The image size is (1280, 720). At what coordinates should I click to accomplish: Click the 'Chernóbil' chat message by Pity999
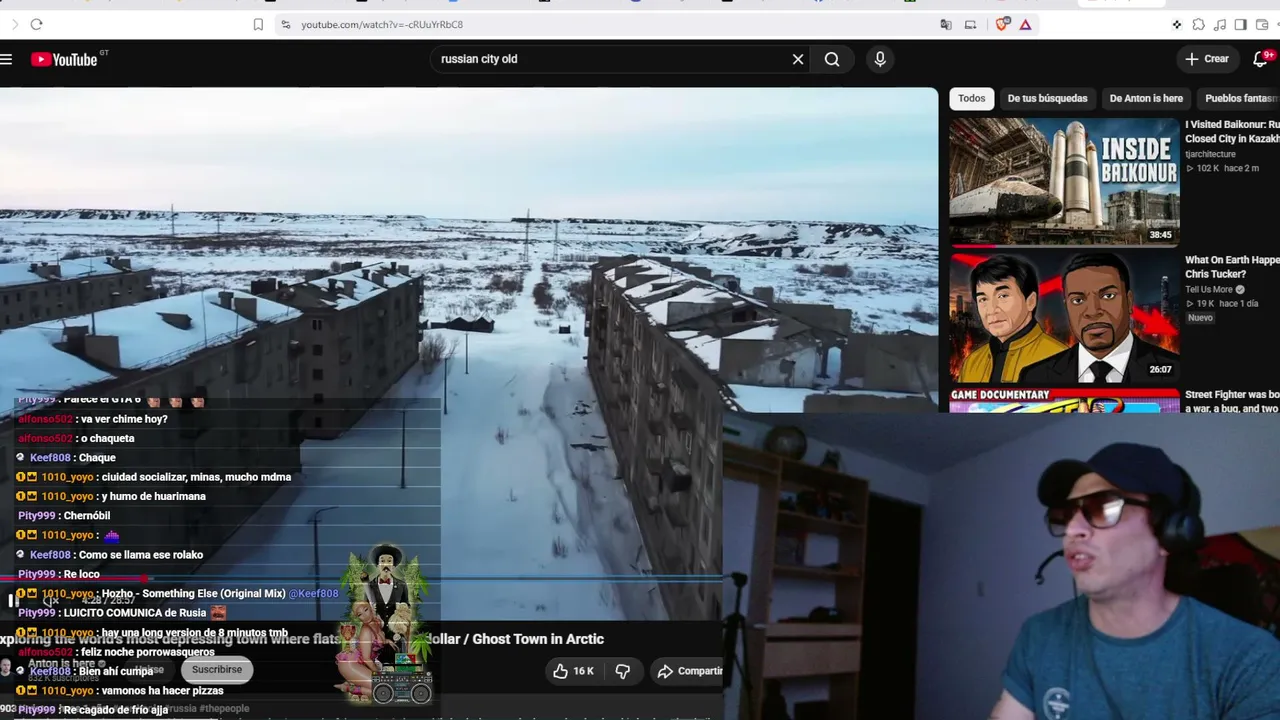(64, 516)
